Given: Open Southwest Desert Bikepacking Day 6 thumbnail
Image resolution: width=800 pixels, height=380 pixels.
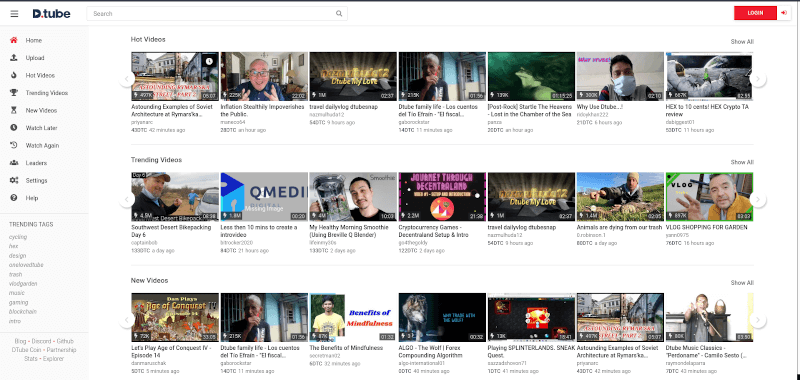Looking at the screenshot, I should tap(175, 196).
